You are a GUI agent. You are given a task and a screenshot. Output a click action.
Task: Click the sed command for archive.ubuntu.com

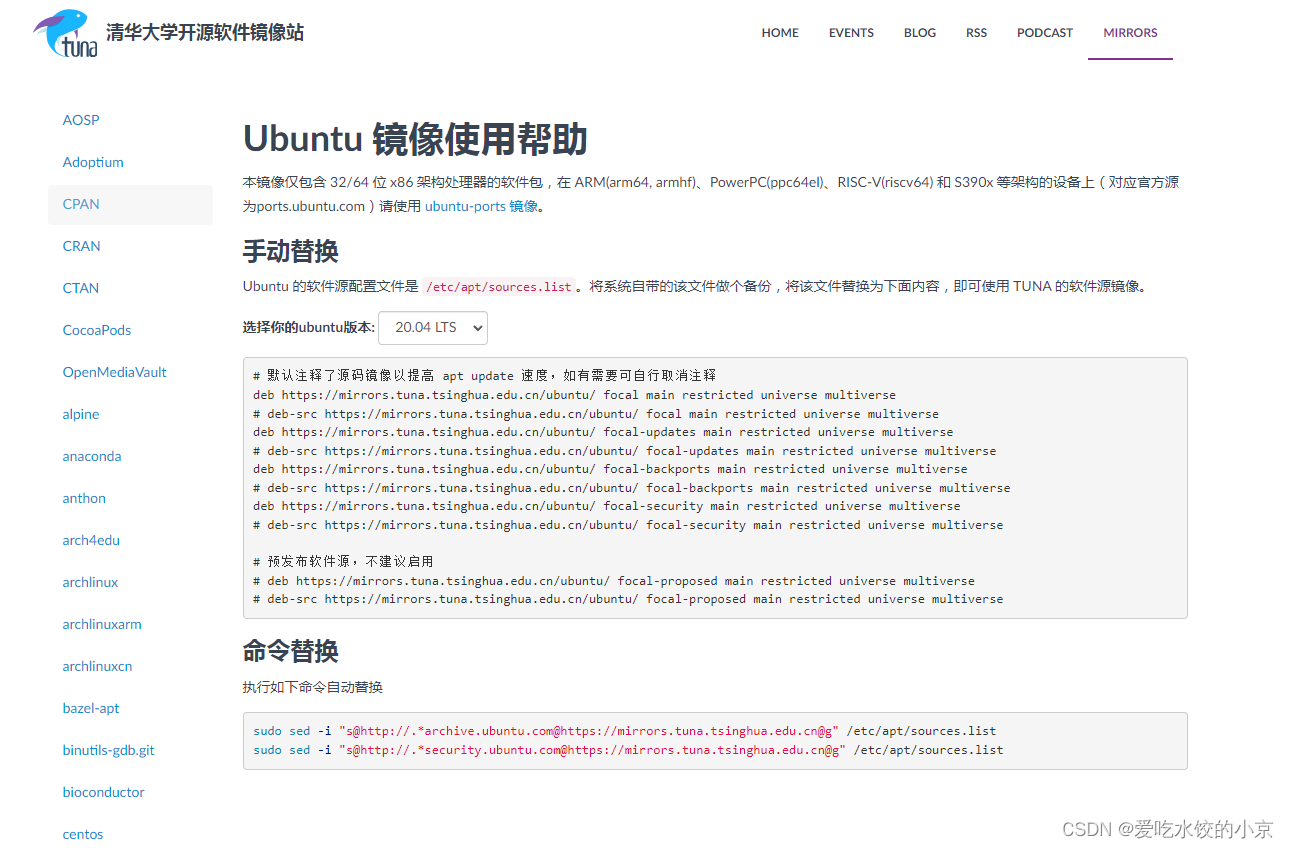point(625,731)
